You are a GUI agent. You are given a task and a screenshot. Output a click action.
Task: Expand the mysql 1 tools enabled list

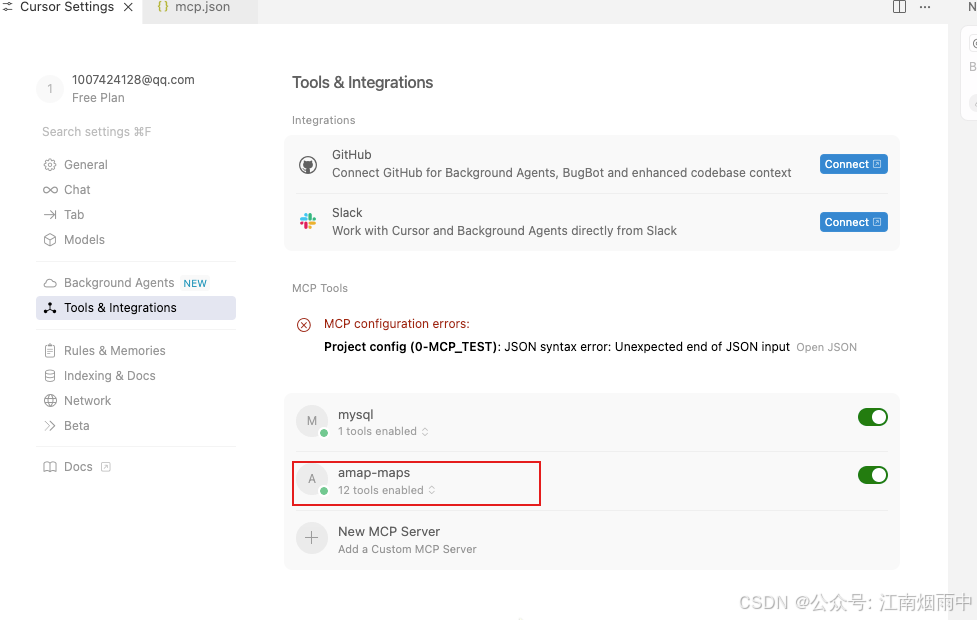click(383, 431)
